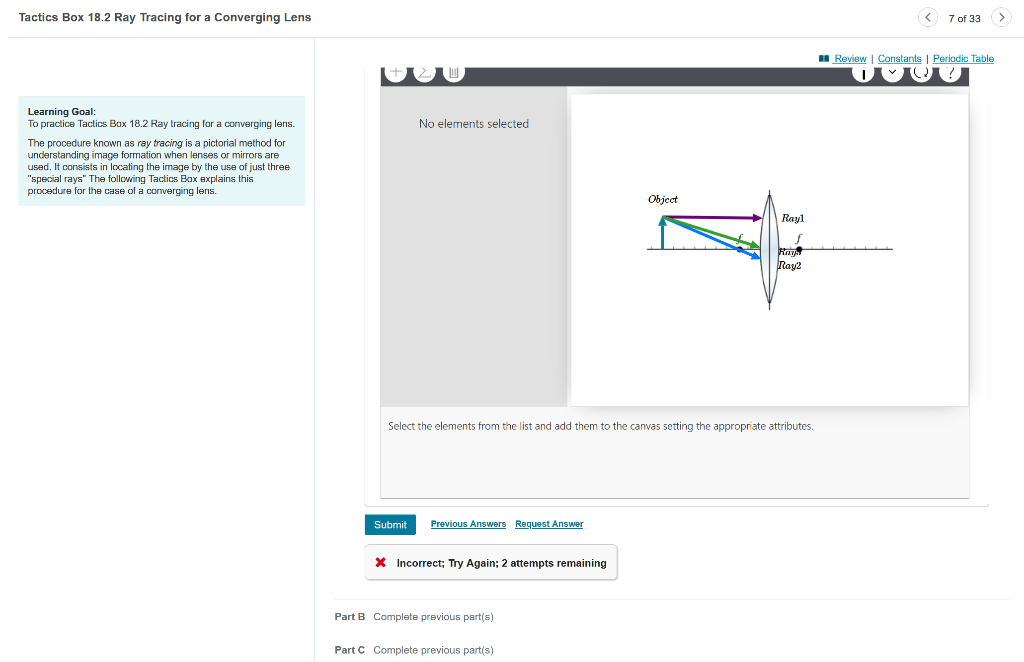This screenshot has height=662, width=1024.
Task: Open the info panel icon
Action: [x=863, y=71]
